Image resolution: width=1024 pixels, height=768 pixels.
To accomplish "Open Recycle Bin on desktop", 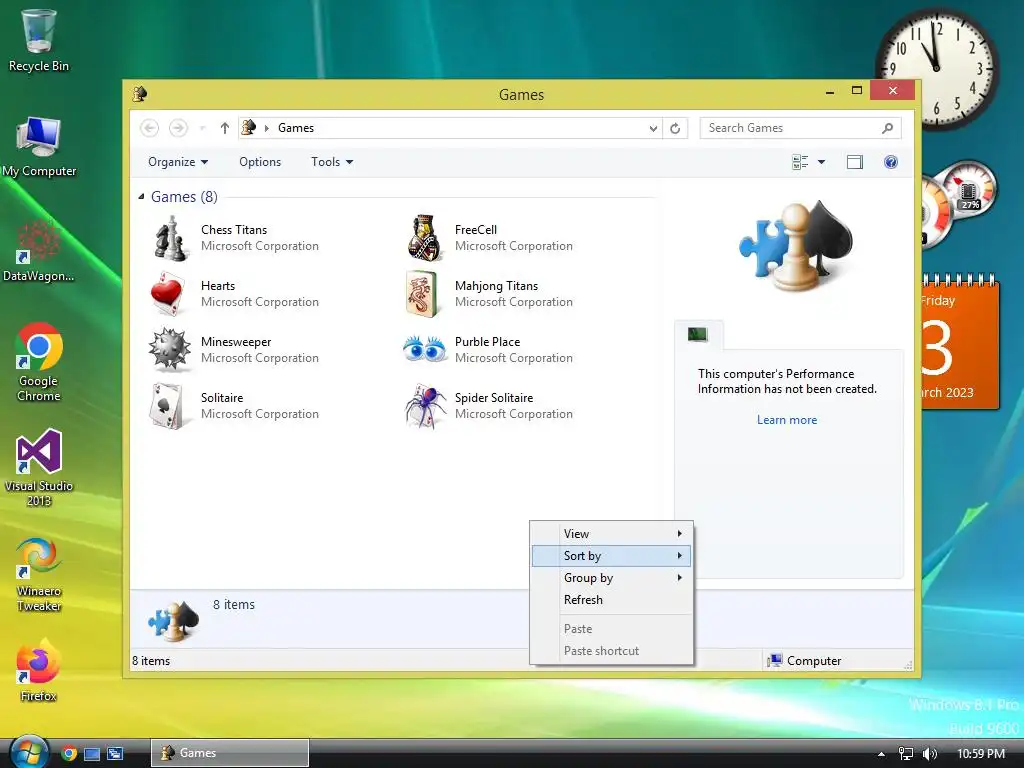I will (x=39, y=40).
